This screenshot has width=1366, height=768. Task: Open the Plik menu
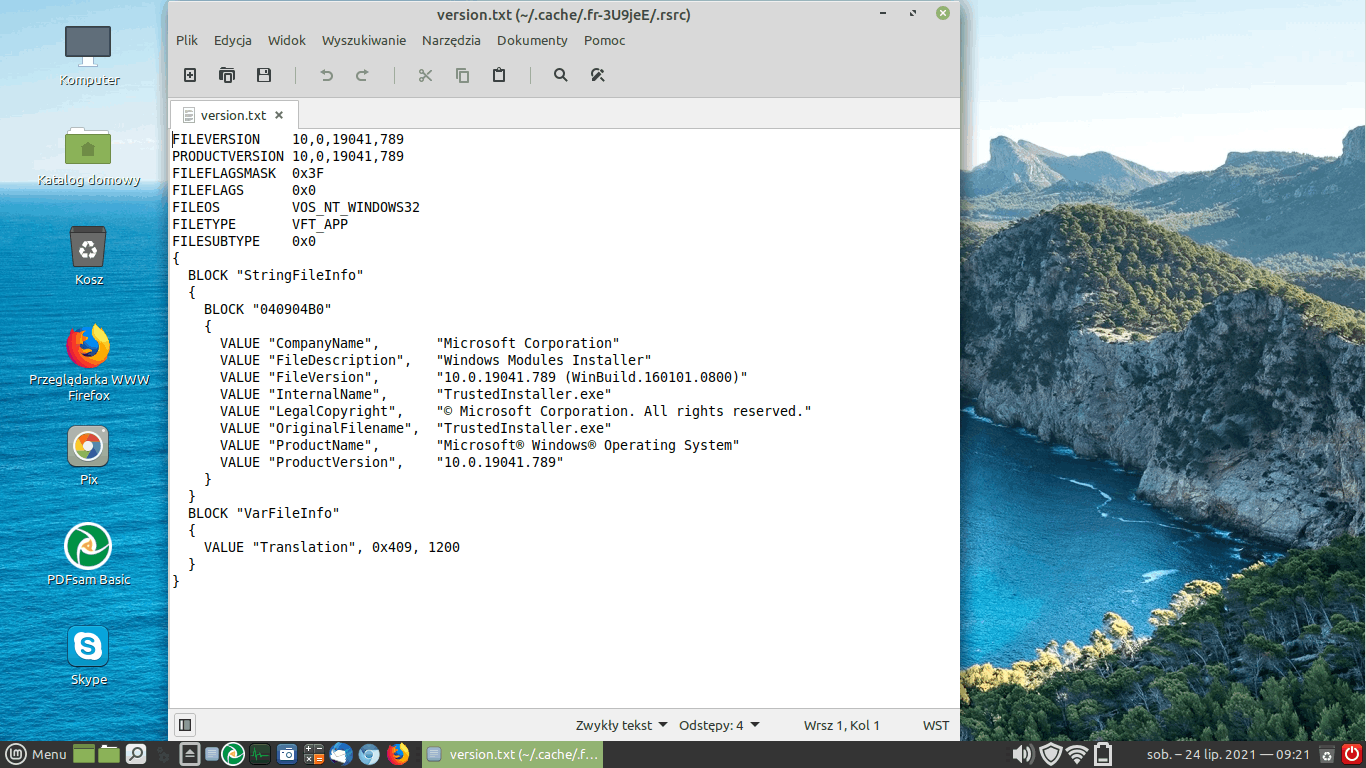tap(187, 41)
